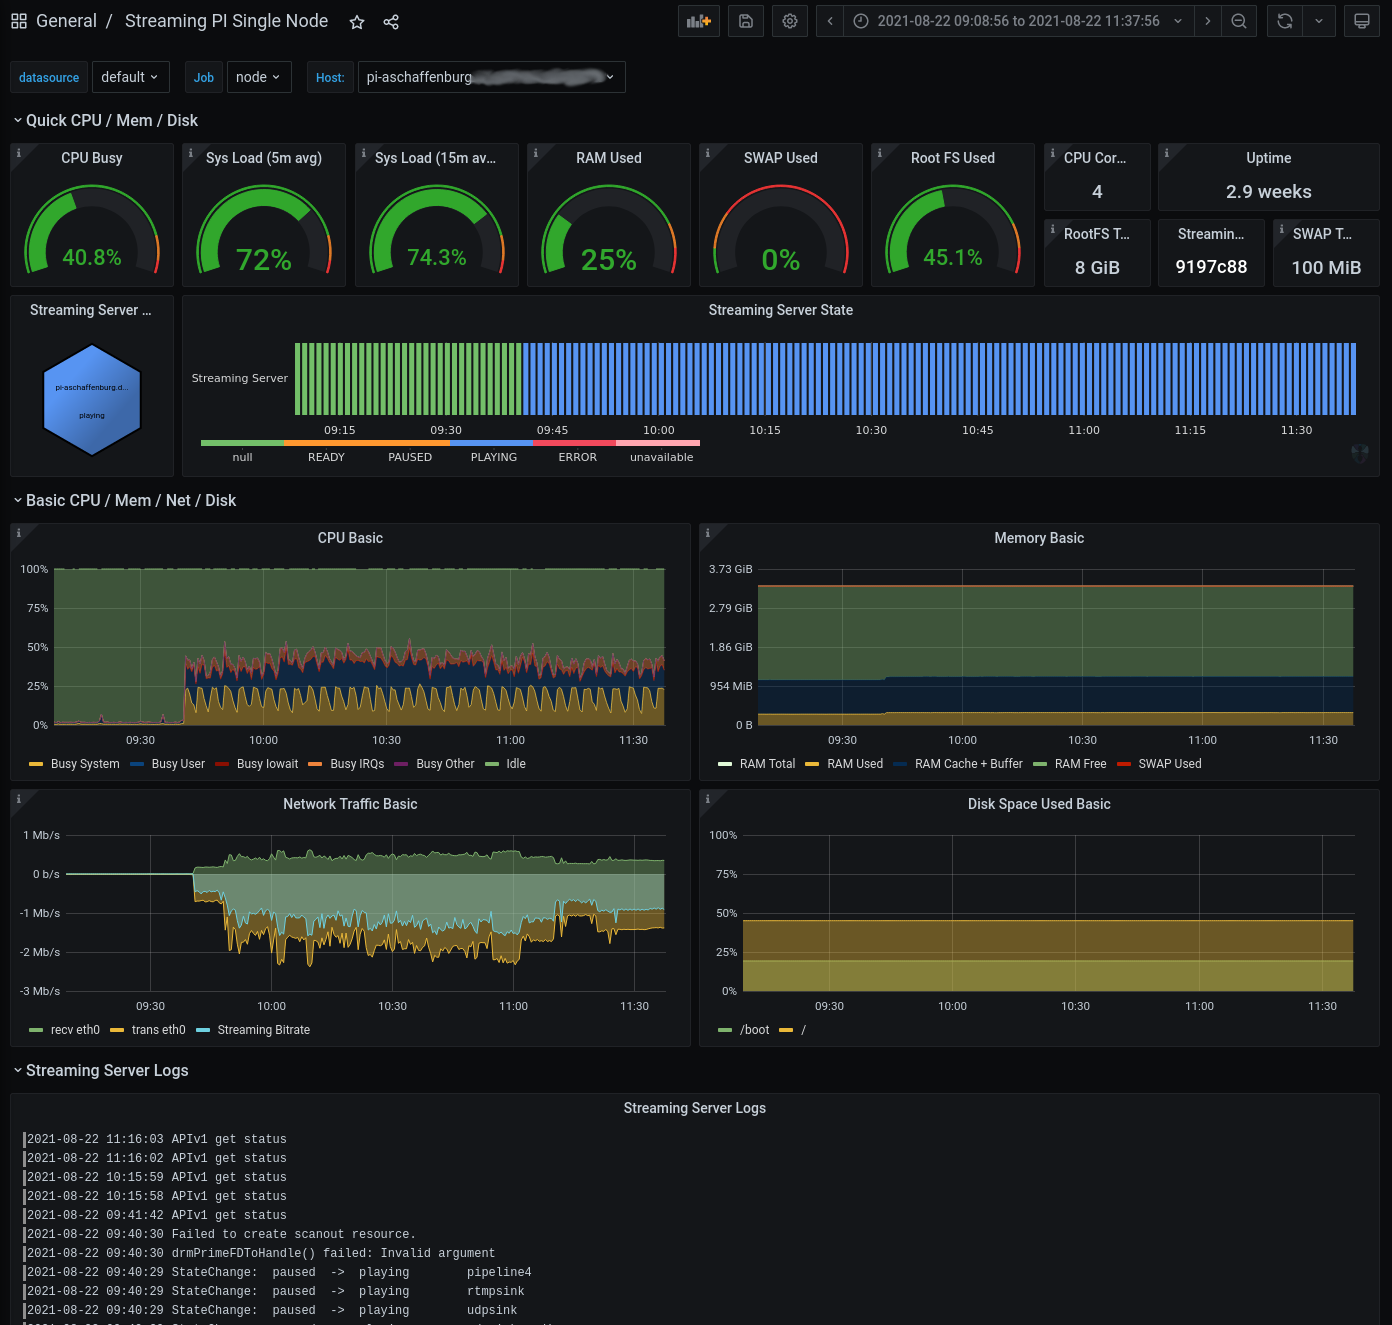Image resolution: width=1392 pixels, height=1325 pixels.
Task: Open the time range picker
Action: pos(1018,21)
